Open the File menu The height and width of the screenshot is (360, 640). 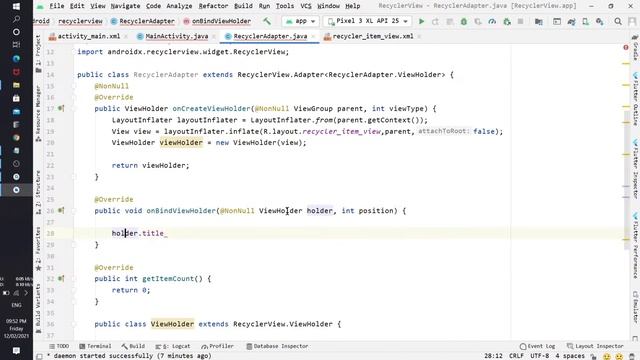(x=56, y=6)
